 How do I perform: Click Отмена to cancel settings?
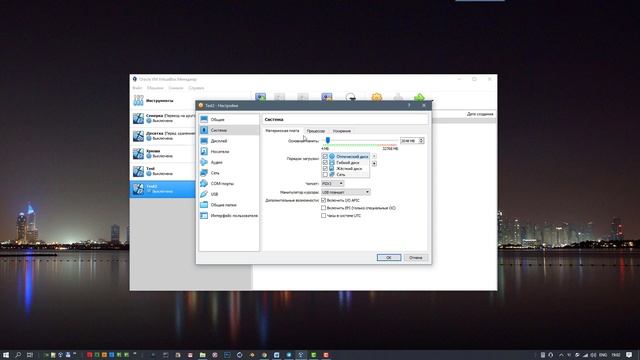(416, 258)
